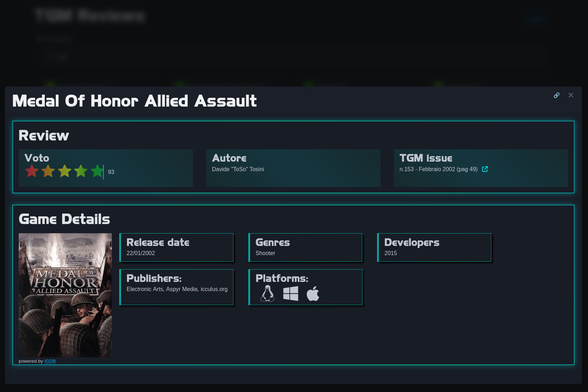Click the Developers card label
The width and height of the screenshot is (588, 392).
point(412,243)
